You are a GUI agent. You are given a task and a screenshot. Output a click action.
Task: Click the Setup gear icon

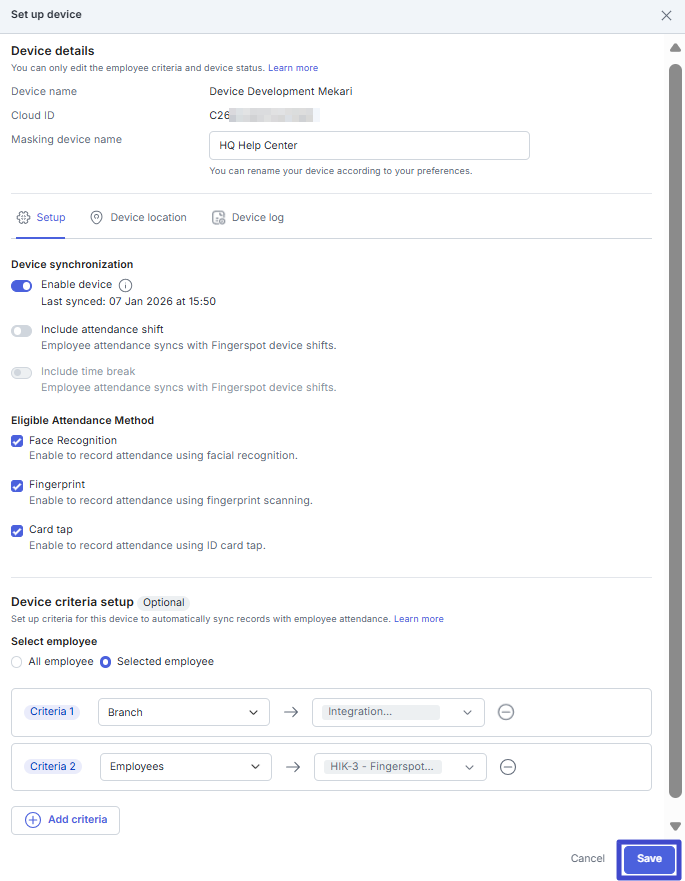pyautogui.click(x=24, y=217)
